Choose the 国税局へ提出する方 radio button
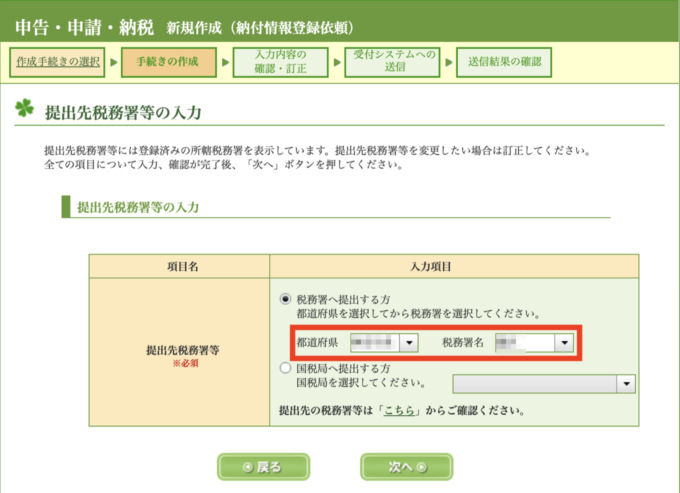The image size is (680, 493). tap(285, 368)
